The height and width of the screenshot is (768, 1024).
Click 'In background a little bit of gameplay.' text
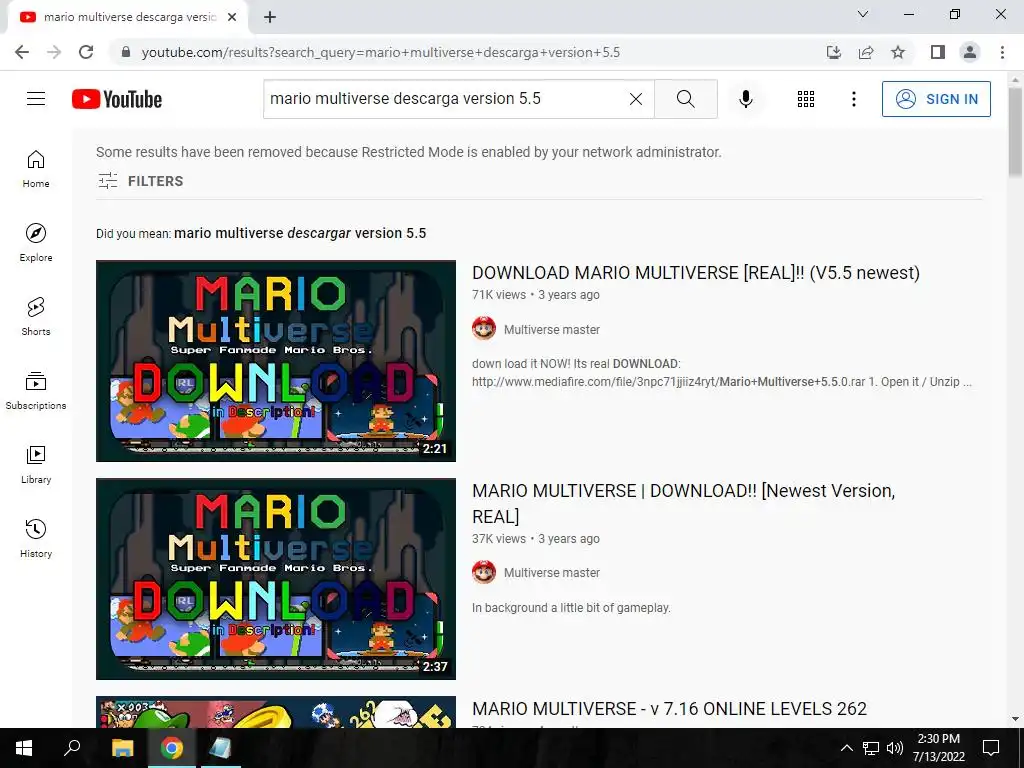tap(571, 608)
